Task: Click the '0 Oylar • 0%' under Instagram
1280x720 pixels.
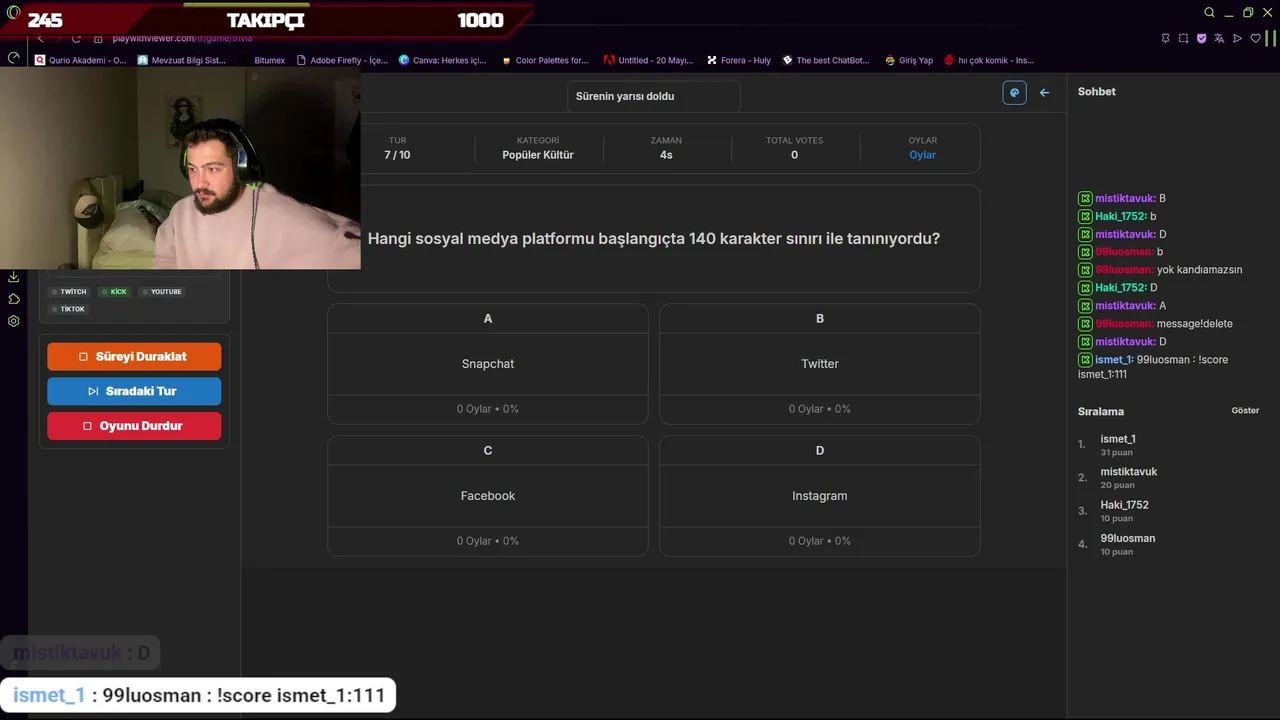Action: tap(820, 541)
